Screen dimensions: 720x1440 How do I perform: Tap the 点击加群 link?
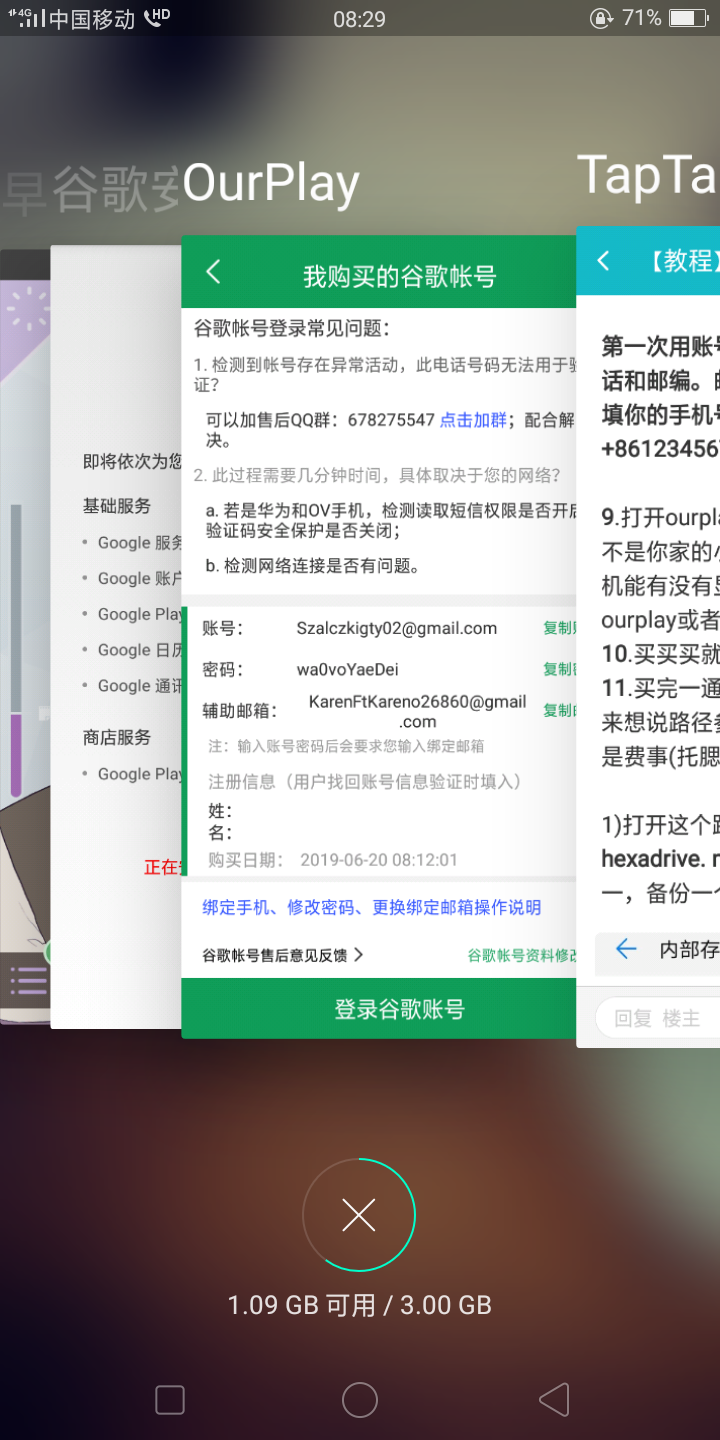474,420
